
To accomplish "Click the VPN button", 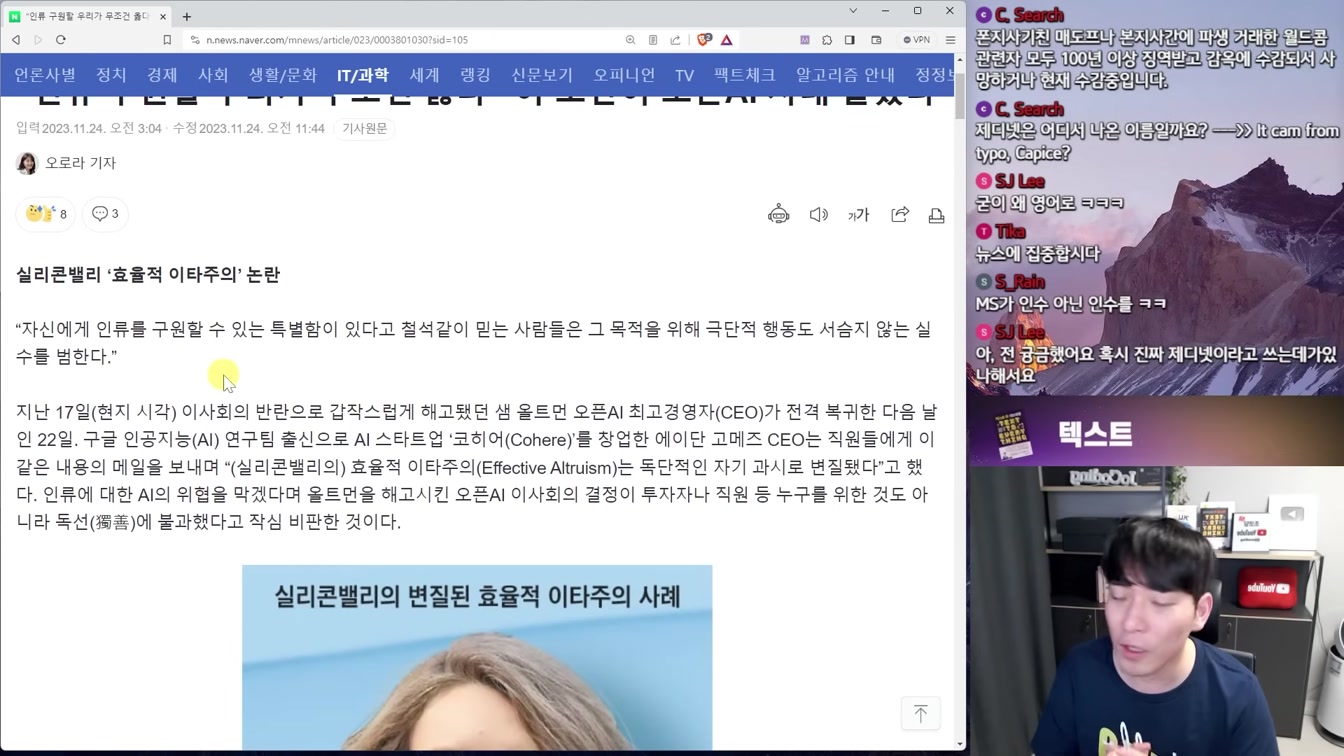I will click(x=917, y=40).
